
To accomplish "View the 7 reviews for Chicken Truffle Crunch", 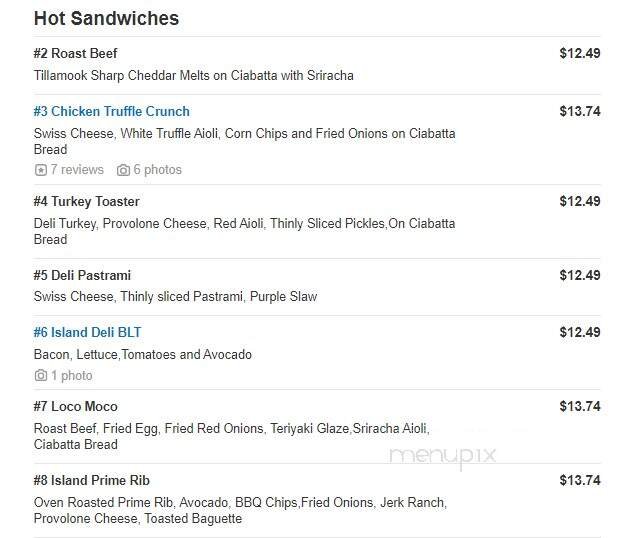I will pos(76,170).
